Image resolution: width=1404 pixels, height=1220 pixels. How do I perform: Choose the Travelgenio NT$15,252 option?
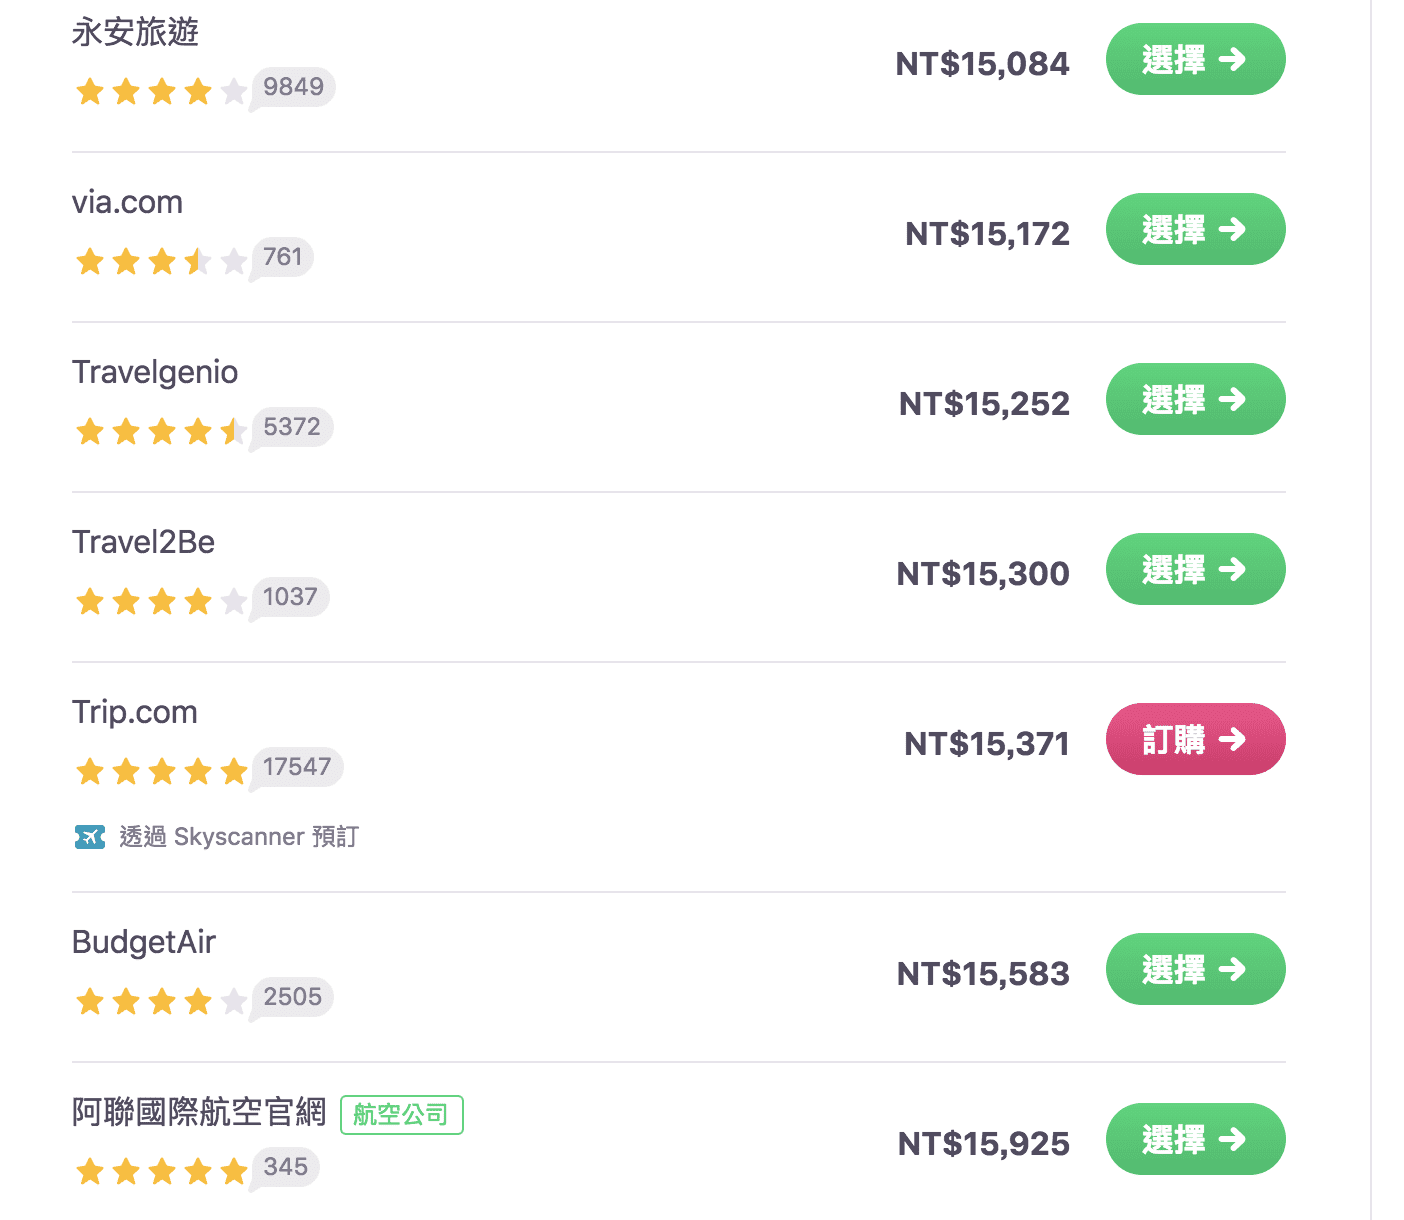(1195, 399)
